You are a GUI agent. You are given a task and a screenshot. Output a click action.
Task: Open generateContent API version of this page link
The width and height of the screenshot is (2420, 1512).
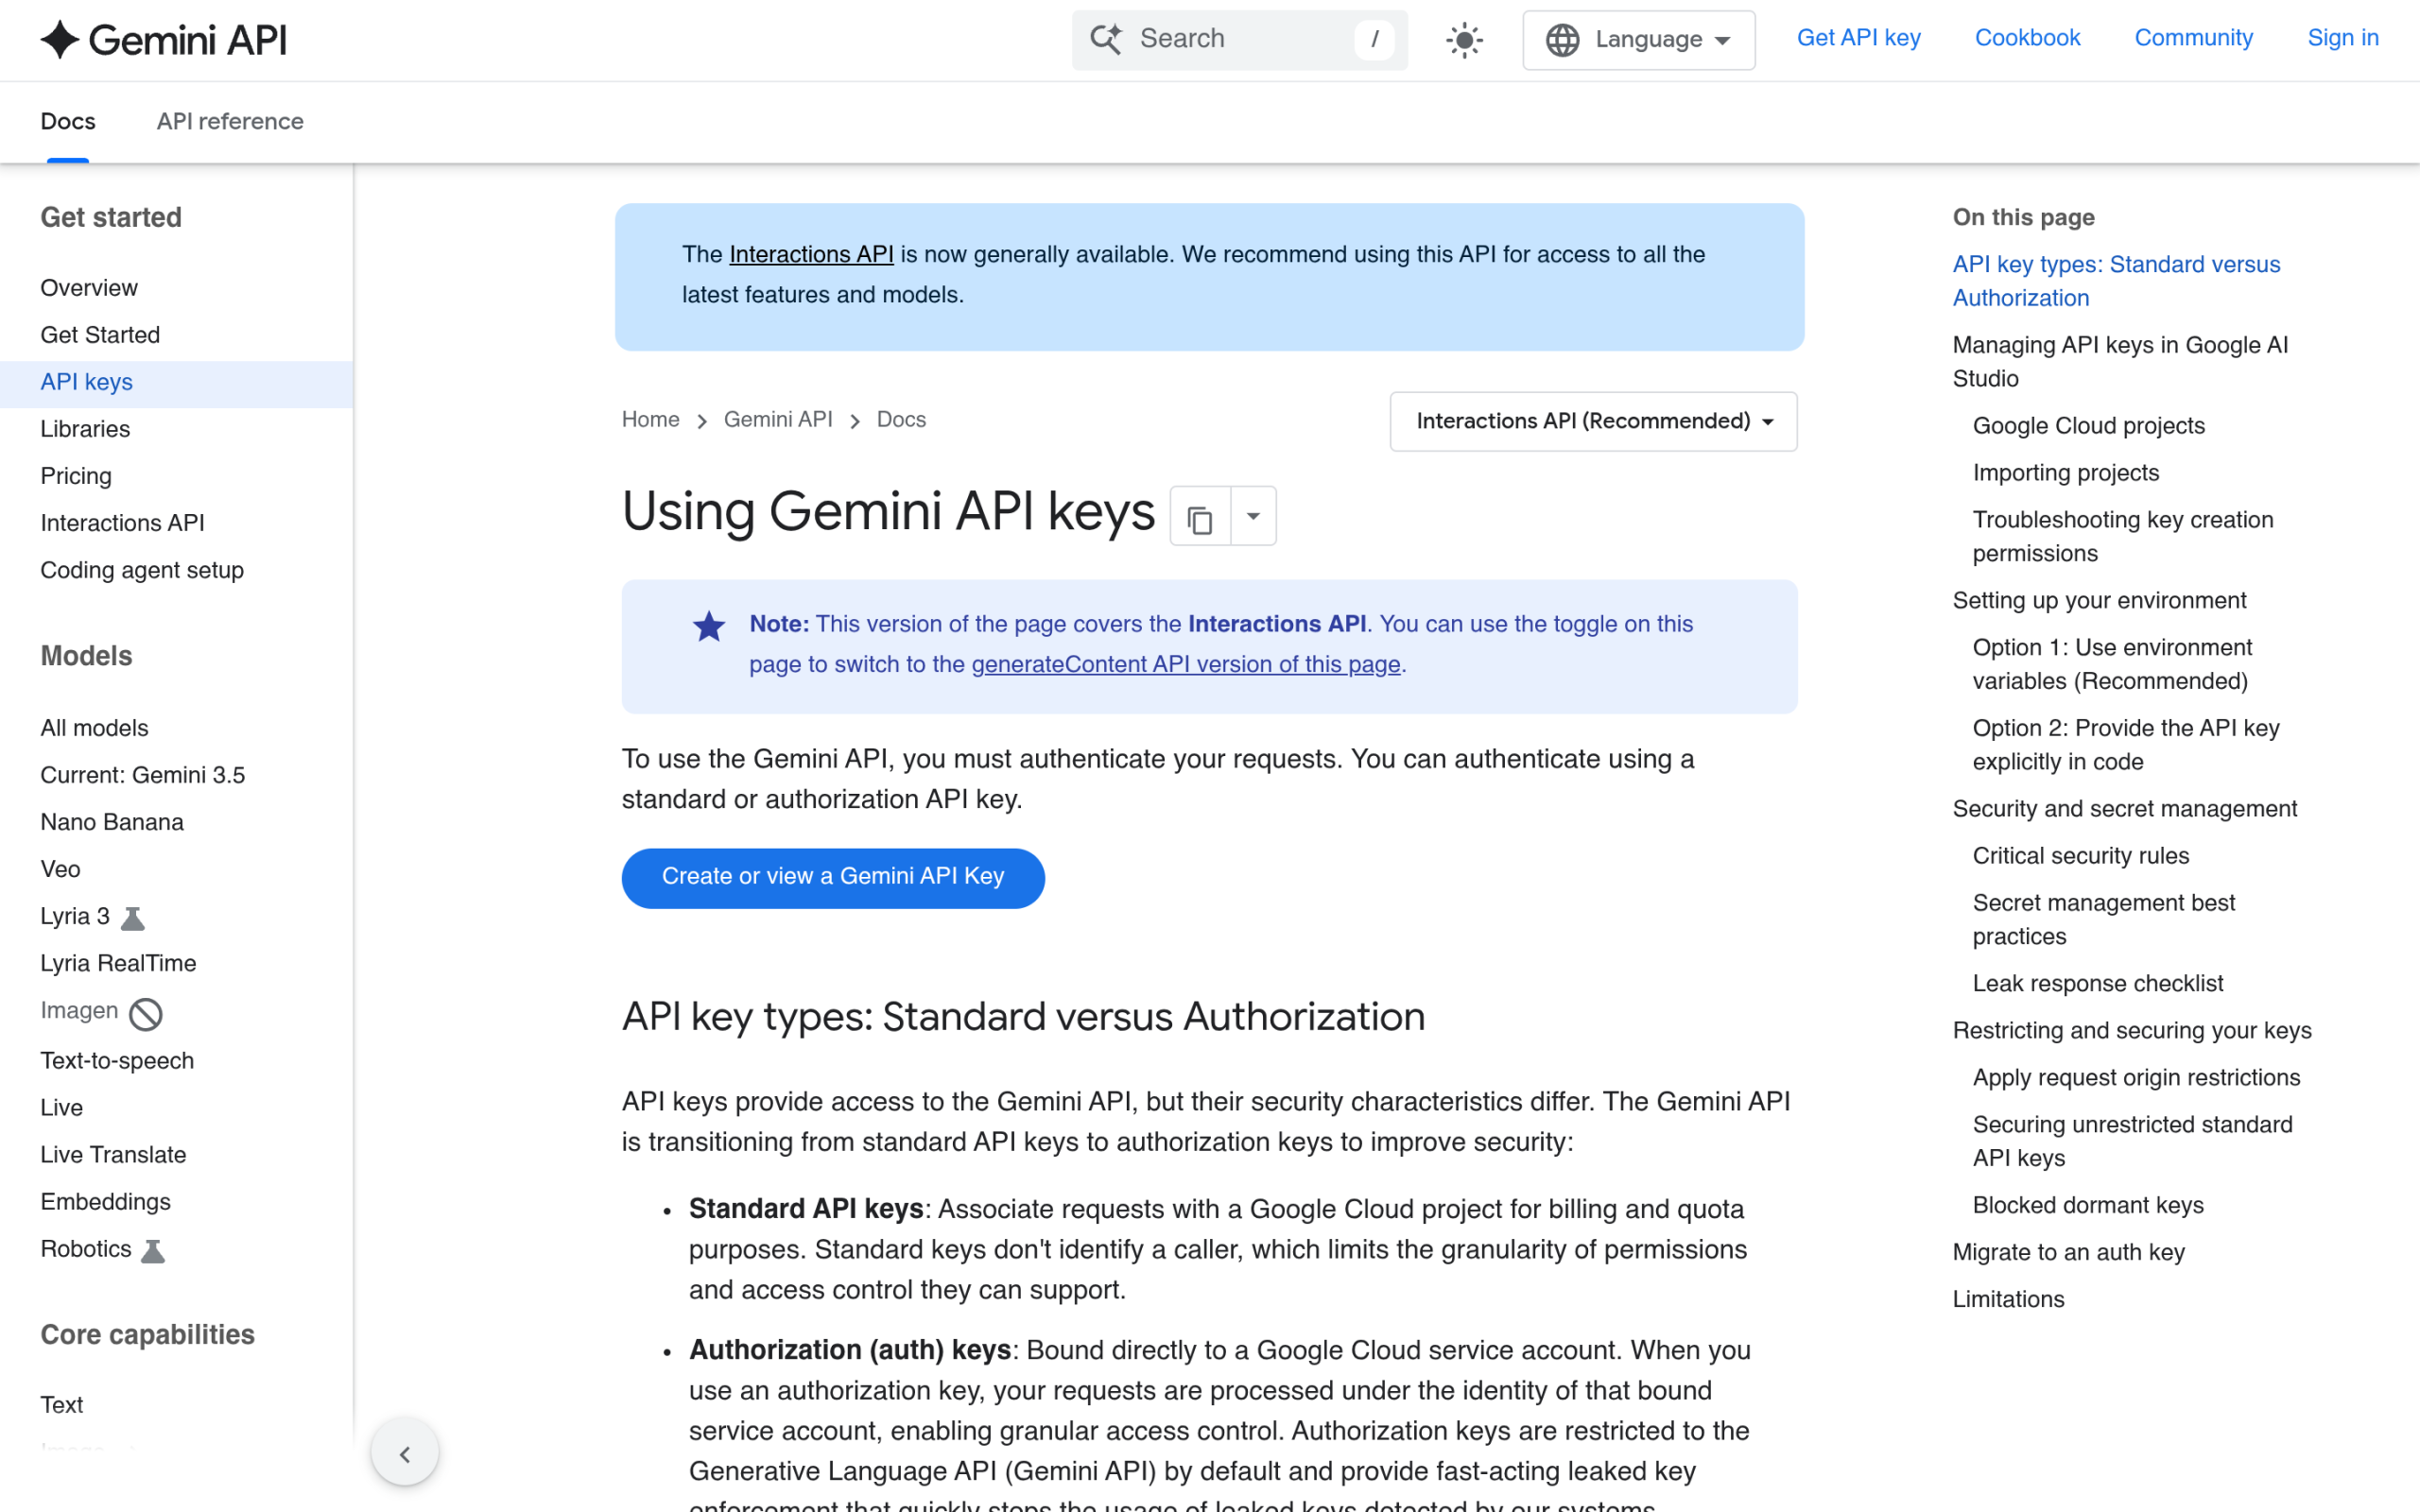(x=1185, y=665)
